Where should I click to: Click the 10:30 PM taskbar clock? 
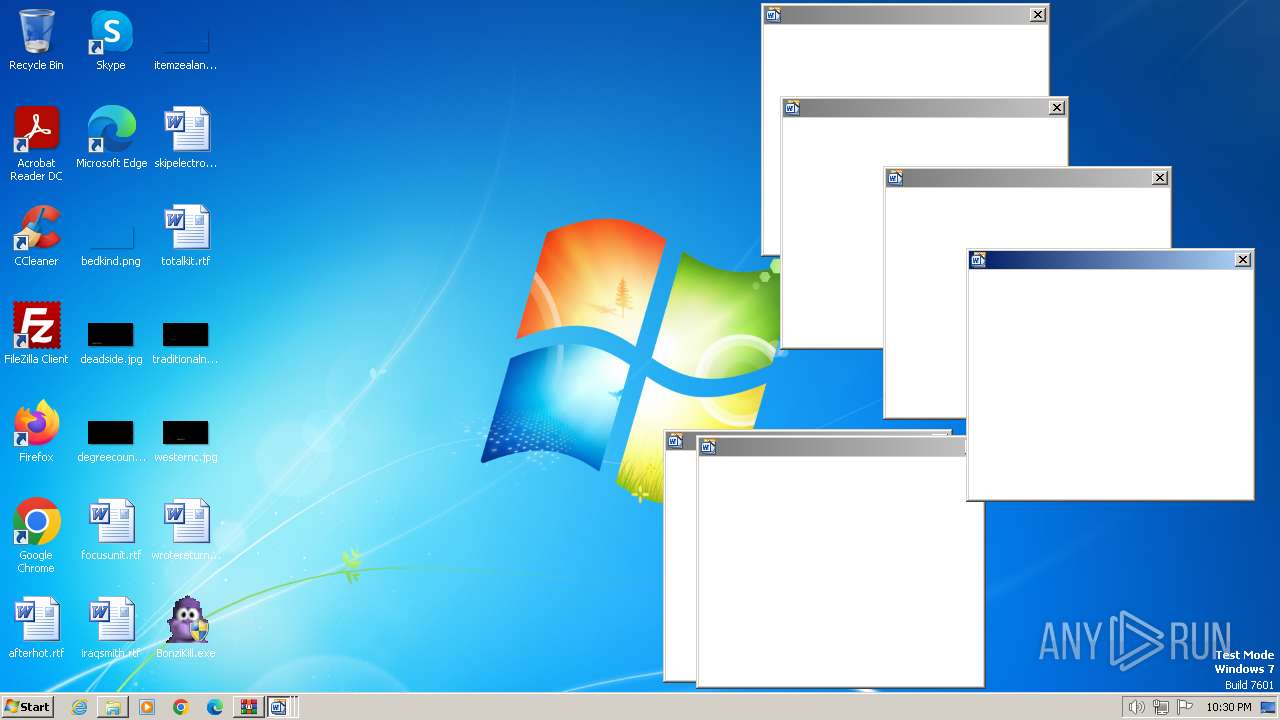tap(1229, 707)
